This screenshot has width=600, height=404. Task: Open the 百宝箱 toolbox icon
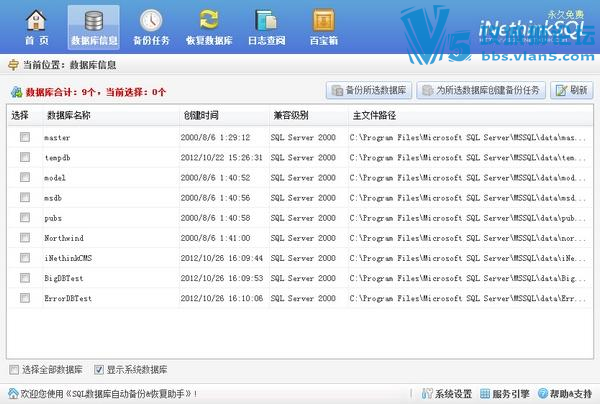[324, 20]
